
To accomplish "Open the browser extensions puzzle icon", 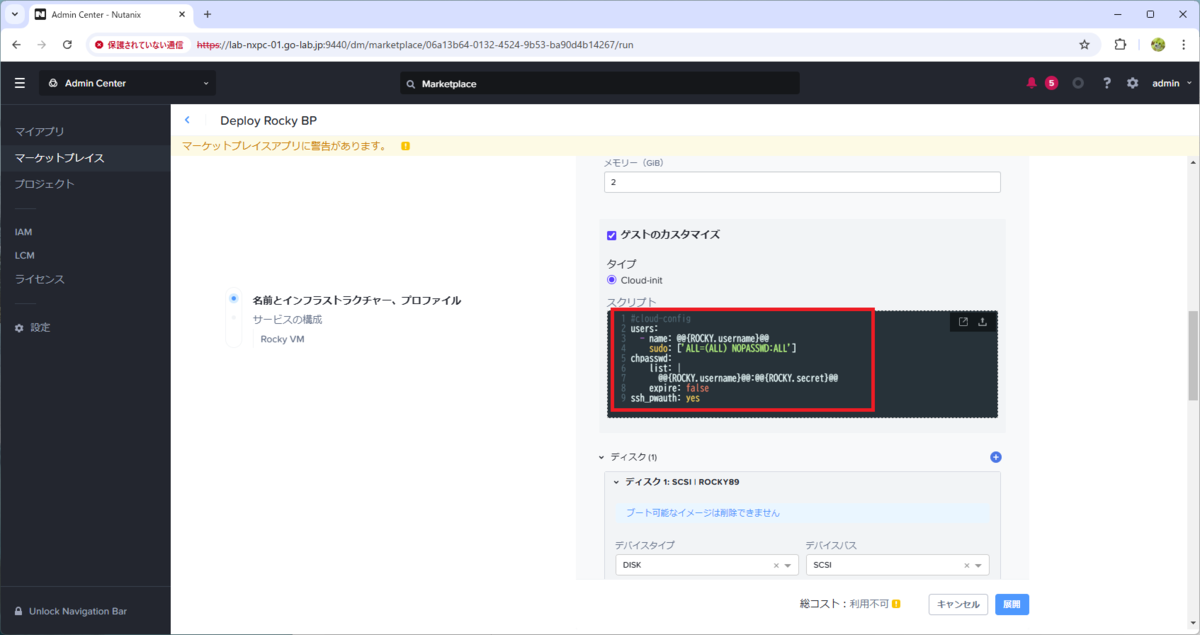I will tap(1120, 44).
